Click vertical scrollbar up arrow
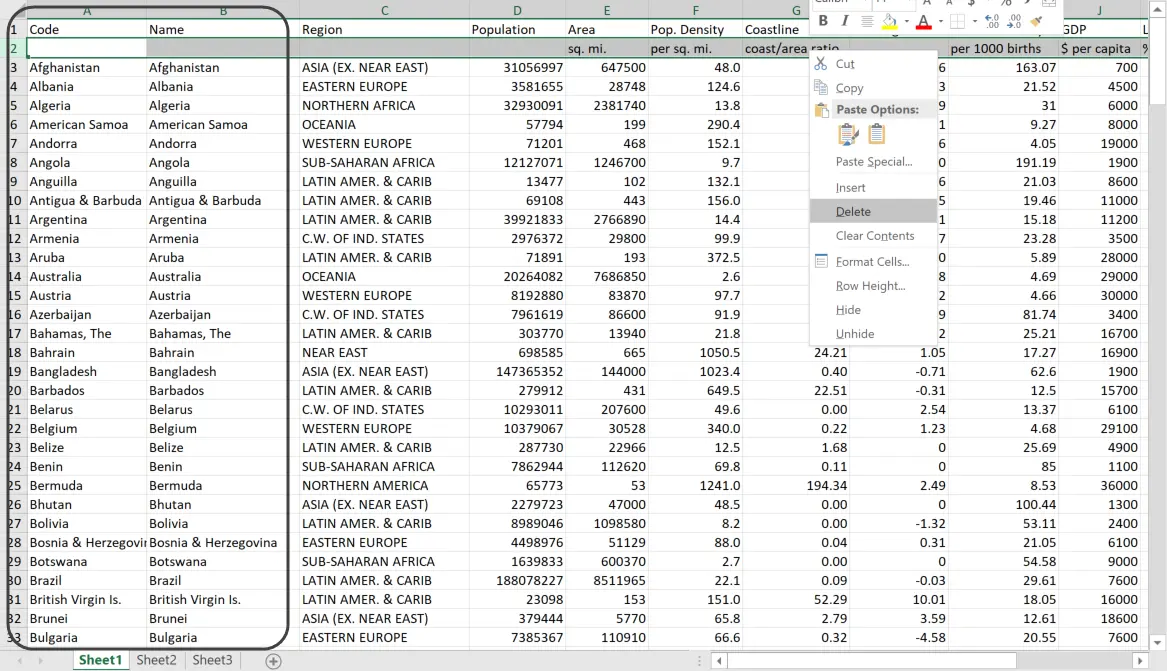 tap(1157, 8)
